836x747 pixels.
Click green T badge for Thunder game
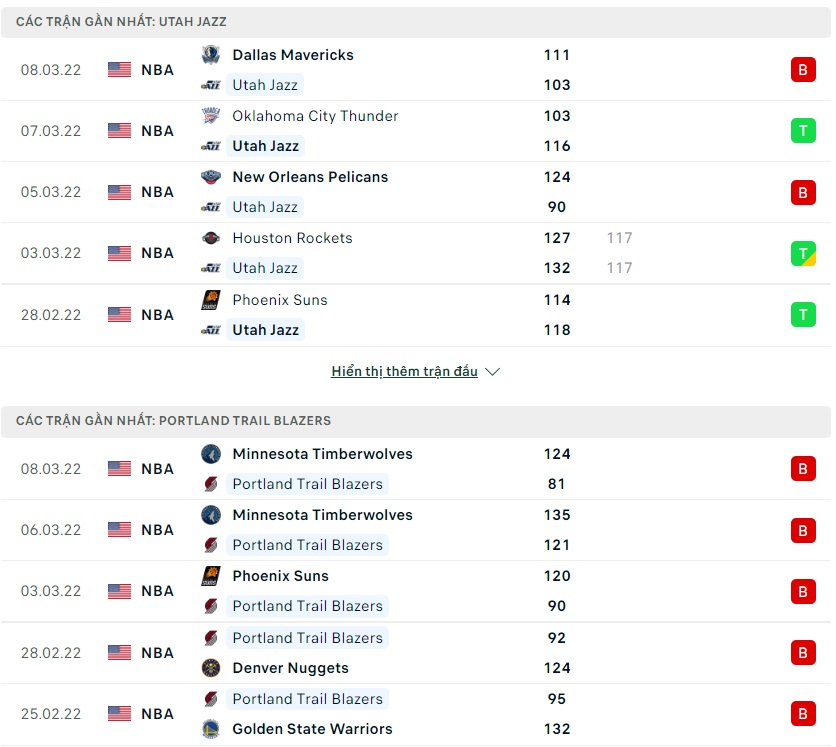[x=803, y=131]
